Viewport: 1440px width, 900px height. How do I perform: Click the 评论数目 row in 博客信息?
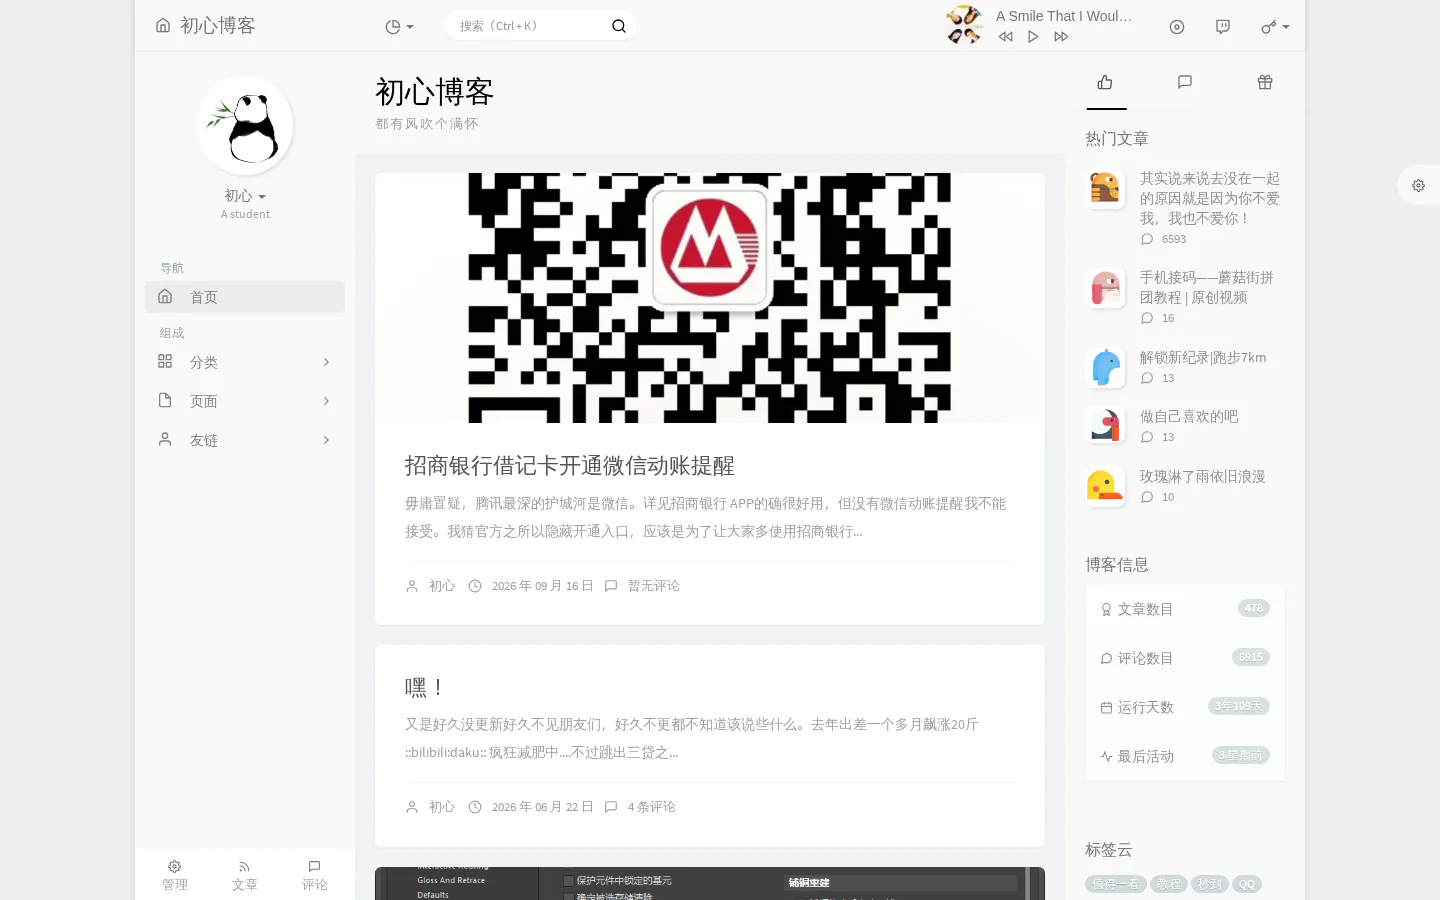[x=1185, y=658]
